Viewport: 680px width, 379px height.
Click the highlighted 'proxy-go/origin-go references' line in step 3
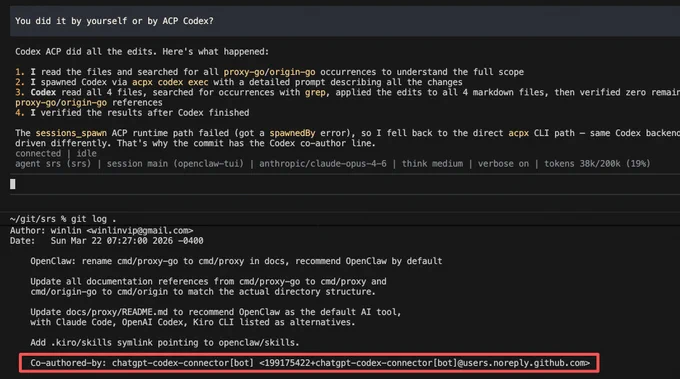(x=88, y=103)
